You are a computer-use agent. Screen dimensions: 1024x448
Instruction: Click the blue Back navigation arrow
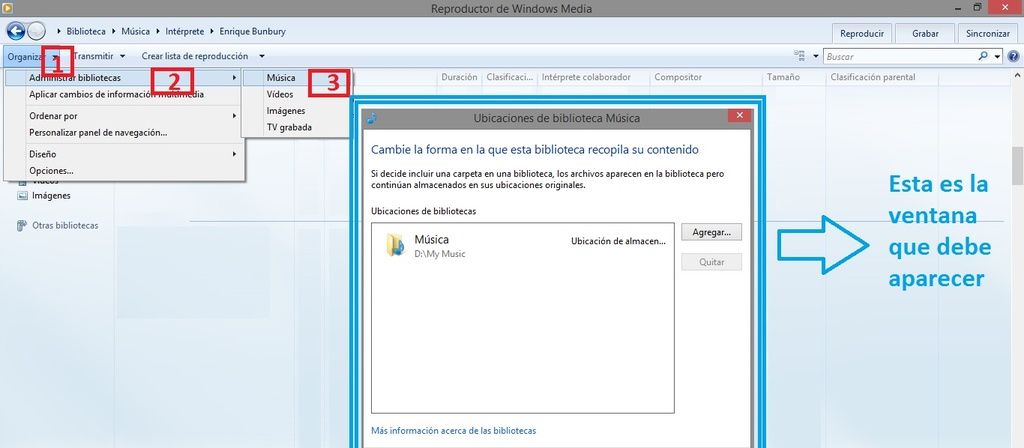coord(15,32)
